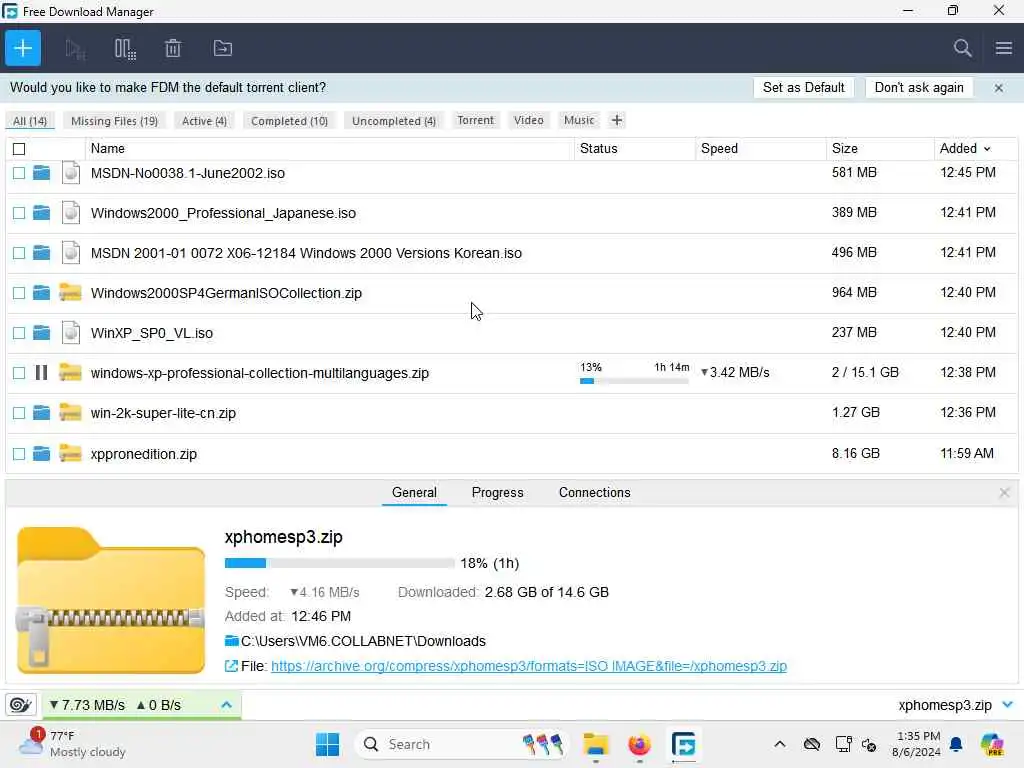Open Firefox from the taskbar

639,744
